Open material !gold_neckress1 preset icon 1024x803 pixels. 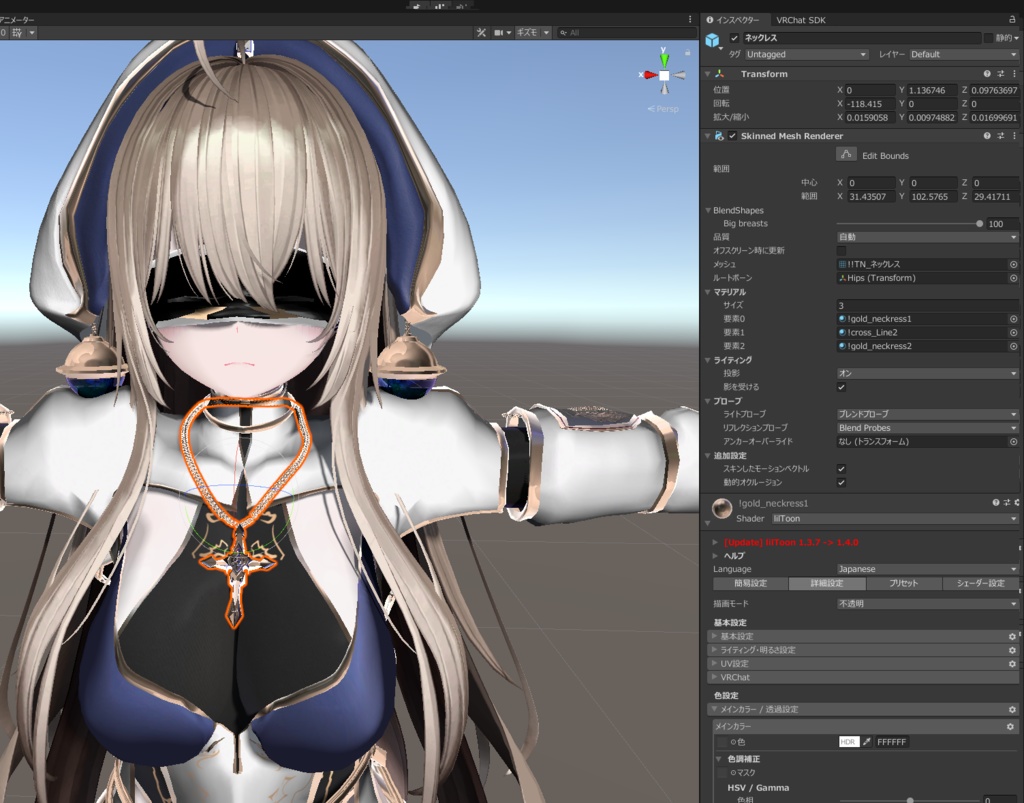[1006, 503]
